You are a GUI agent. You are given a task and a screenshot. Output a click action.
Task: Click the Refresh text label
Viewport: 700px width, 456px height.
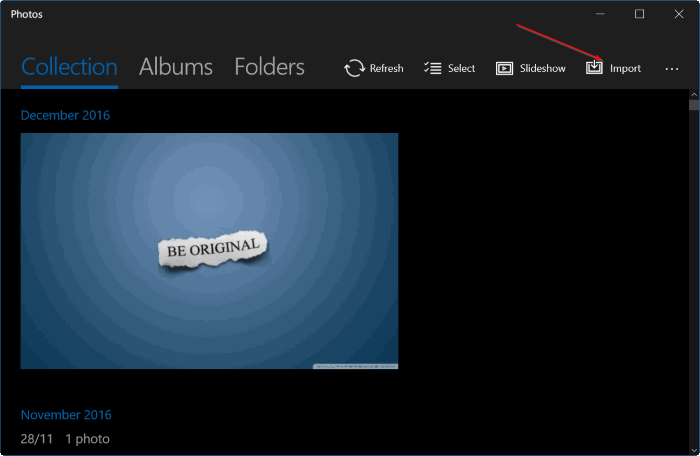(386, 69)
